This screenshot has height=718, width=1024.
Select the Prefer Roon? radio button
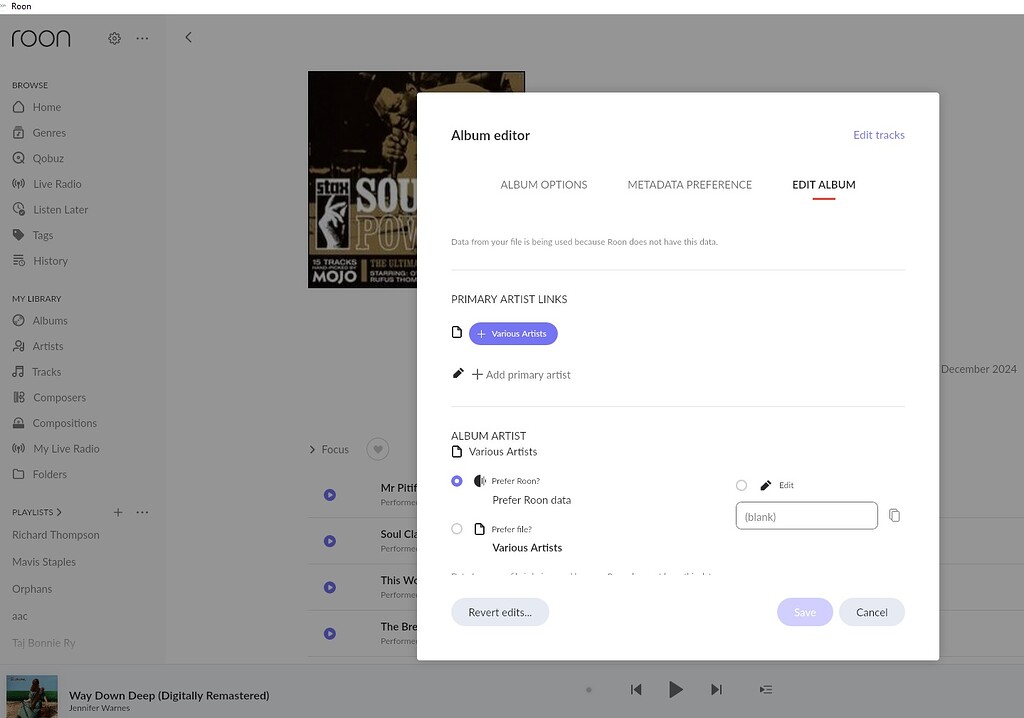click(457, 481)
